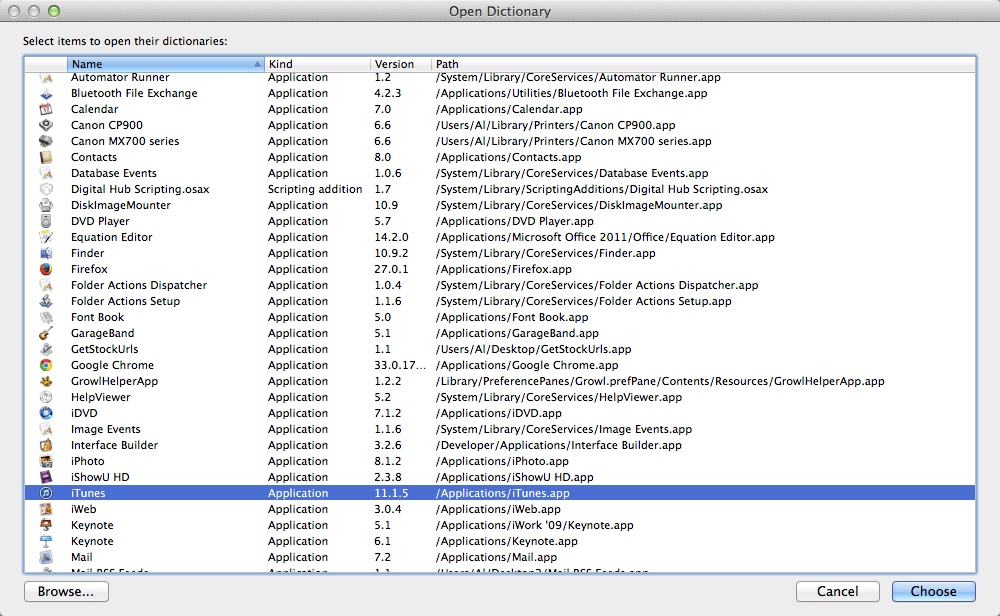The height and width of the screenshot is (616, 1000).
Task: Click the GrowlHelperApp.app path text
Action: click(x=659, y=381)
